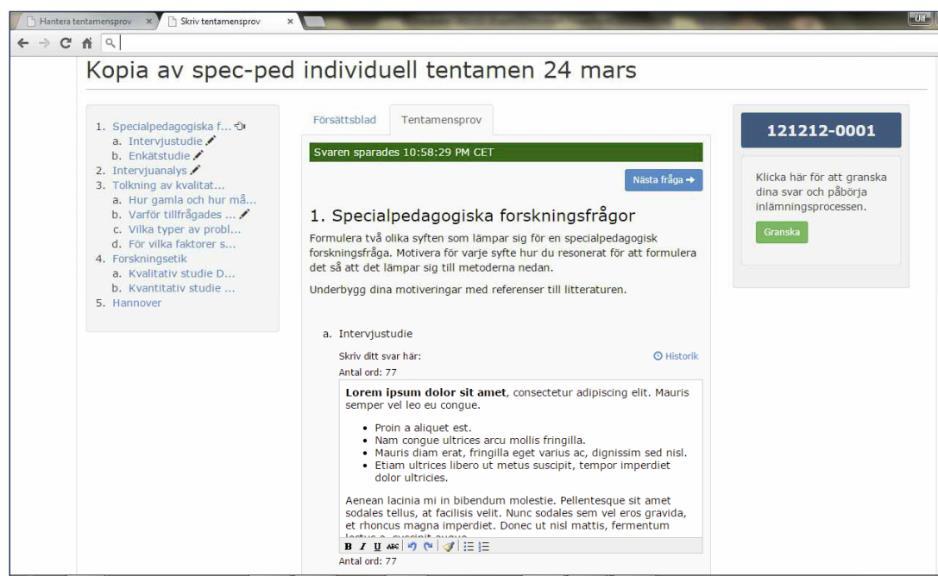Click the pencil icon beside Varför tillfrågades
The height and width of the screenshot is (576, 938).
point(244,214)
